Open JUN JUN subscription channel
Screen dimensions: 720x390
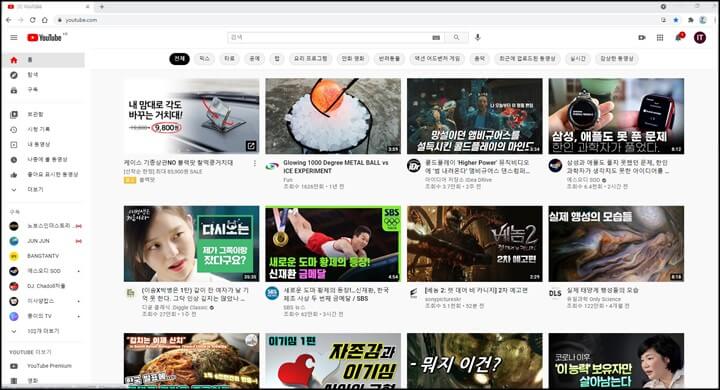43,241
